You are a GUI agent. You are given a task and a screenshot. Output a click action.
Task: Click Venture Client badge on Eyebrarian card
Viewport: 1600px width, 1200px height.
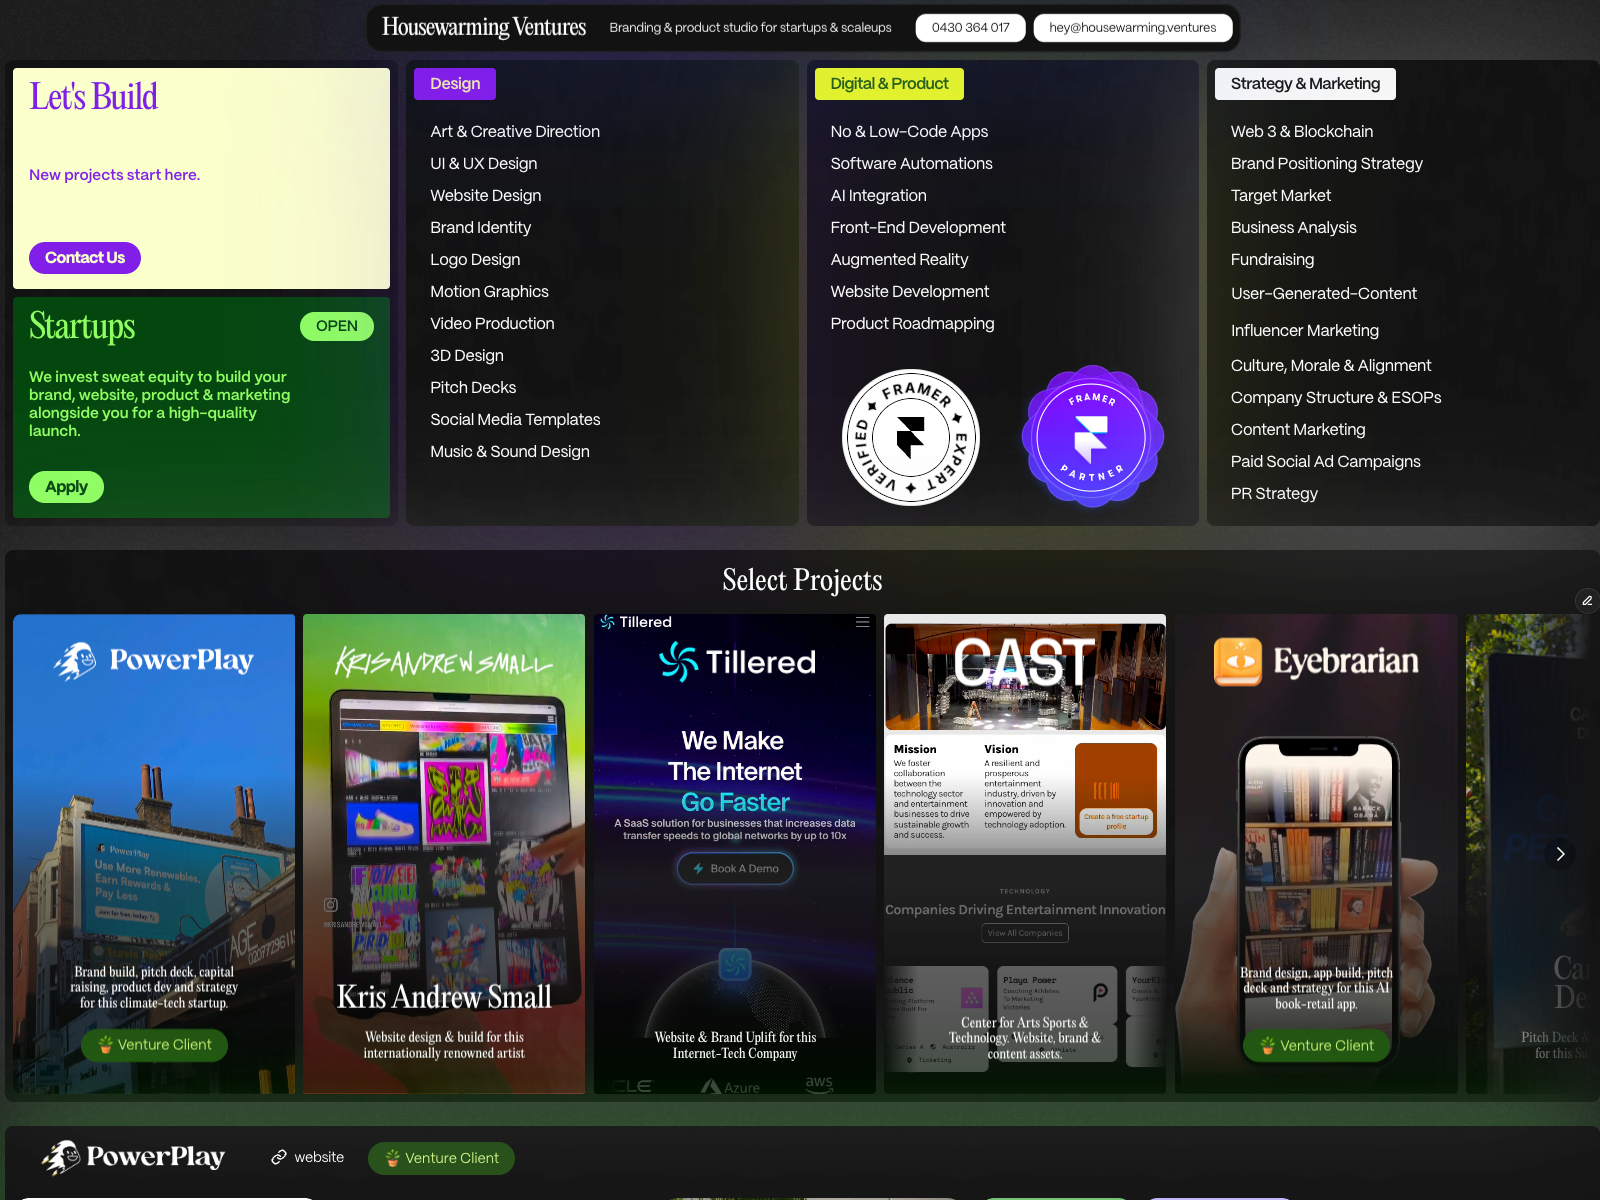coord(1317,1046)
